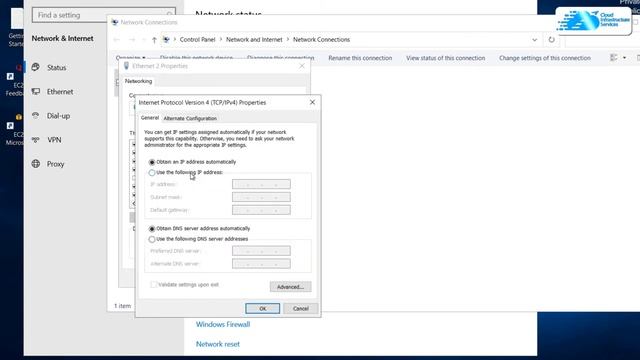Expand the view options dropdown arrow
The width and height of the screenshot is (640, 360).
click(x=624, y=58)
